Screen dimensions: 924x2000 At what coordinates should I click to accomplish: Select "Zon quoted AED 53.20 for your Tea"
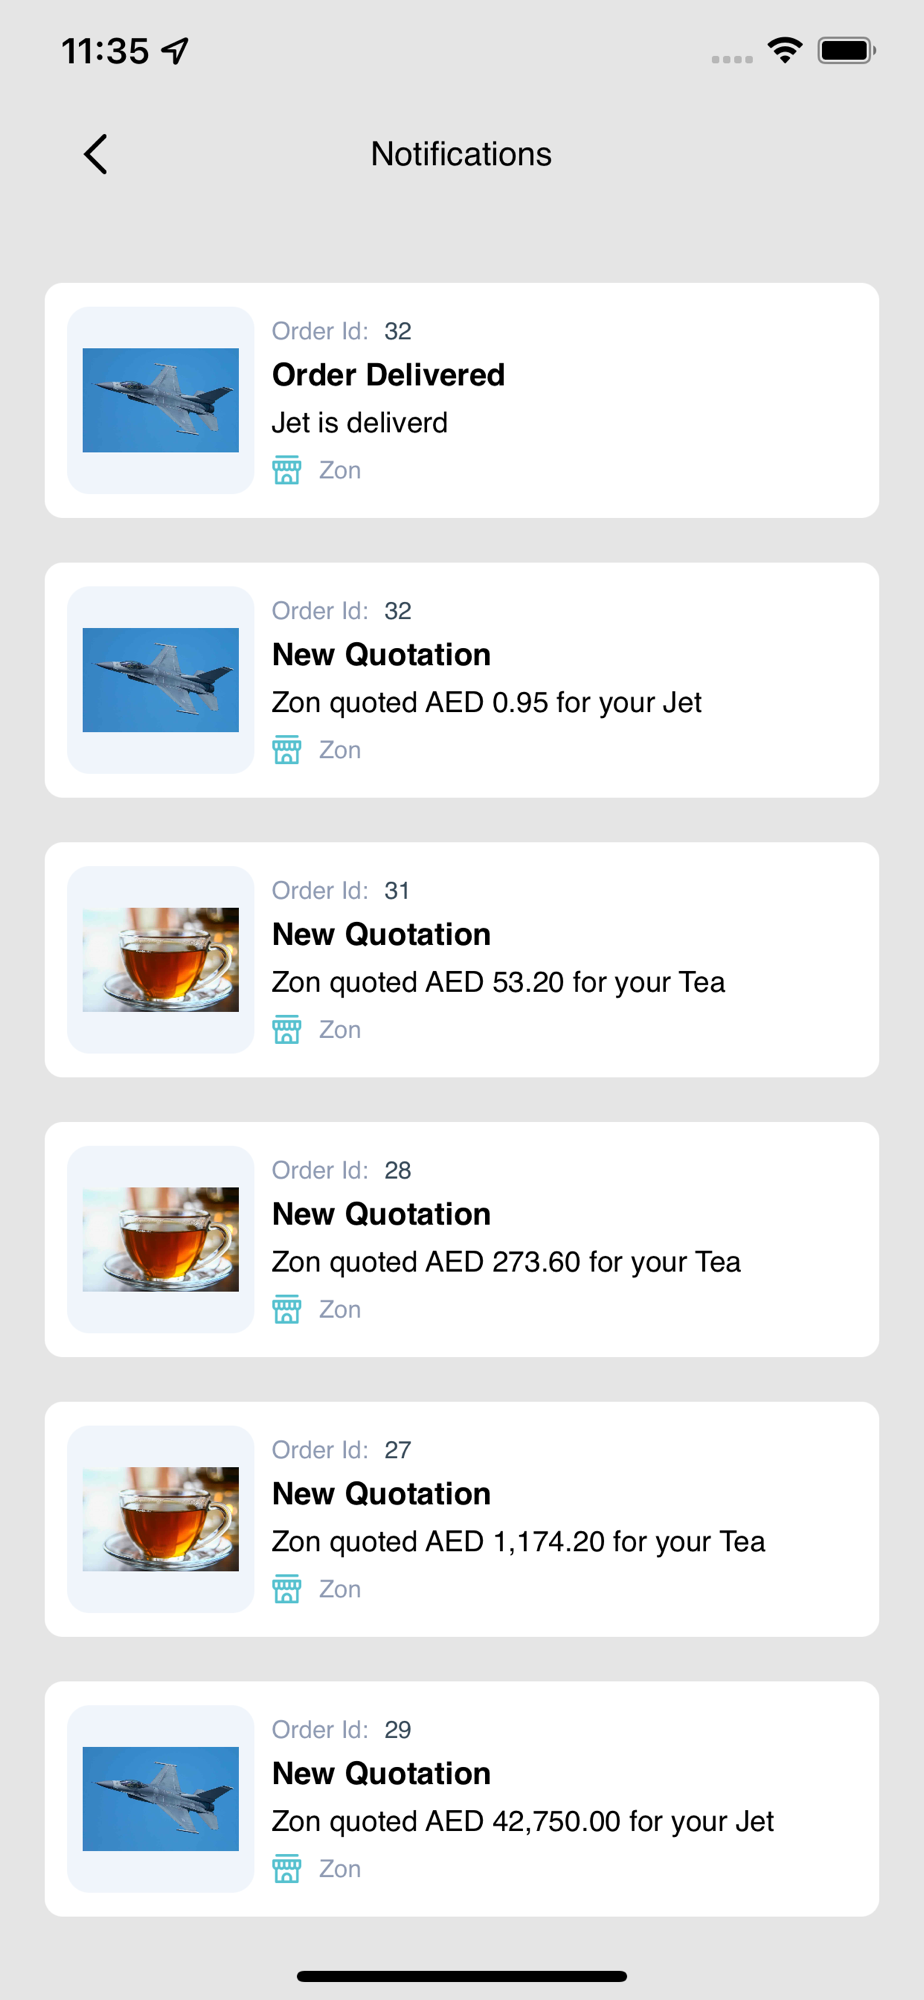pos(498,982)
